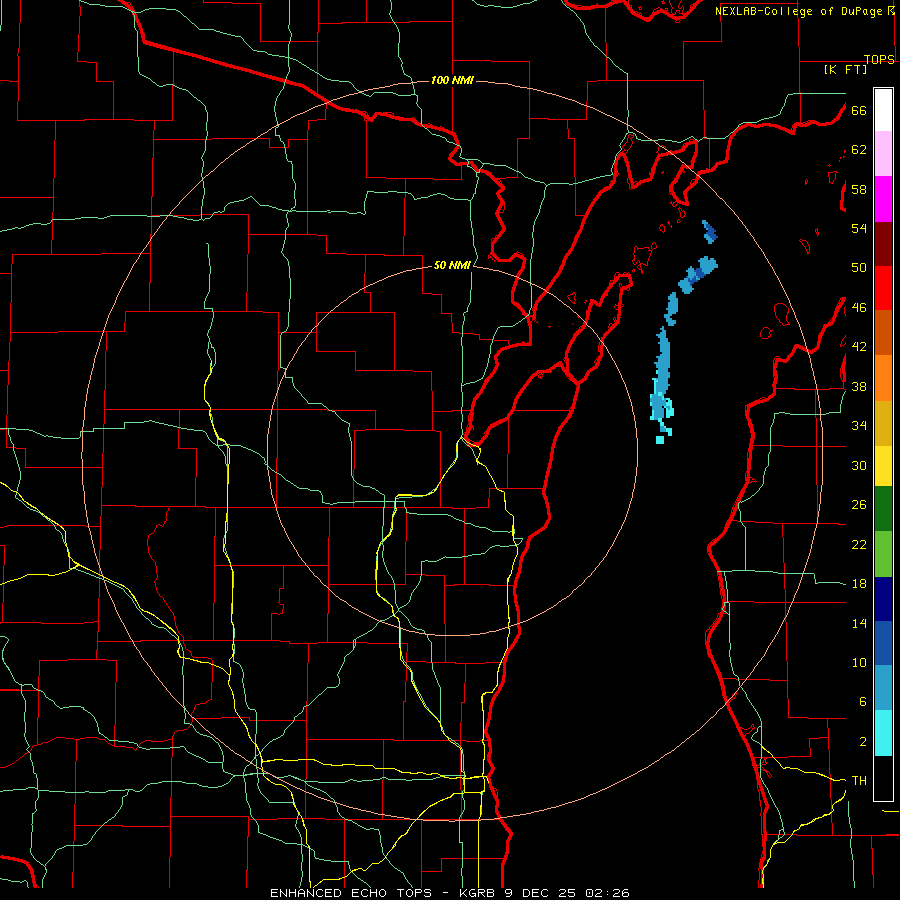Viewport: 900px width, 900px height.
Task: Click the 30 legend value
Action: click(x=859, y=465)
